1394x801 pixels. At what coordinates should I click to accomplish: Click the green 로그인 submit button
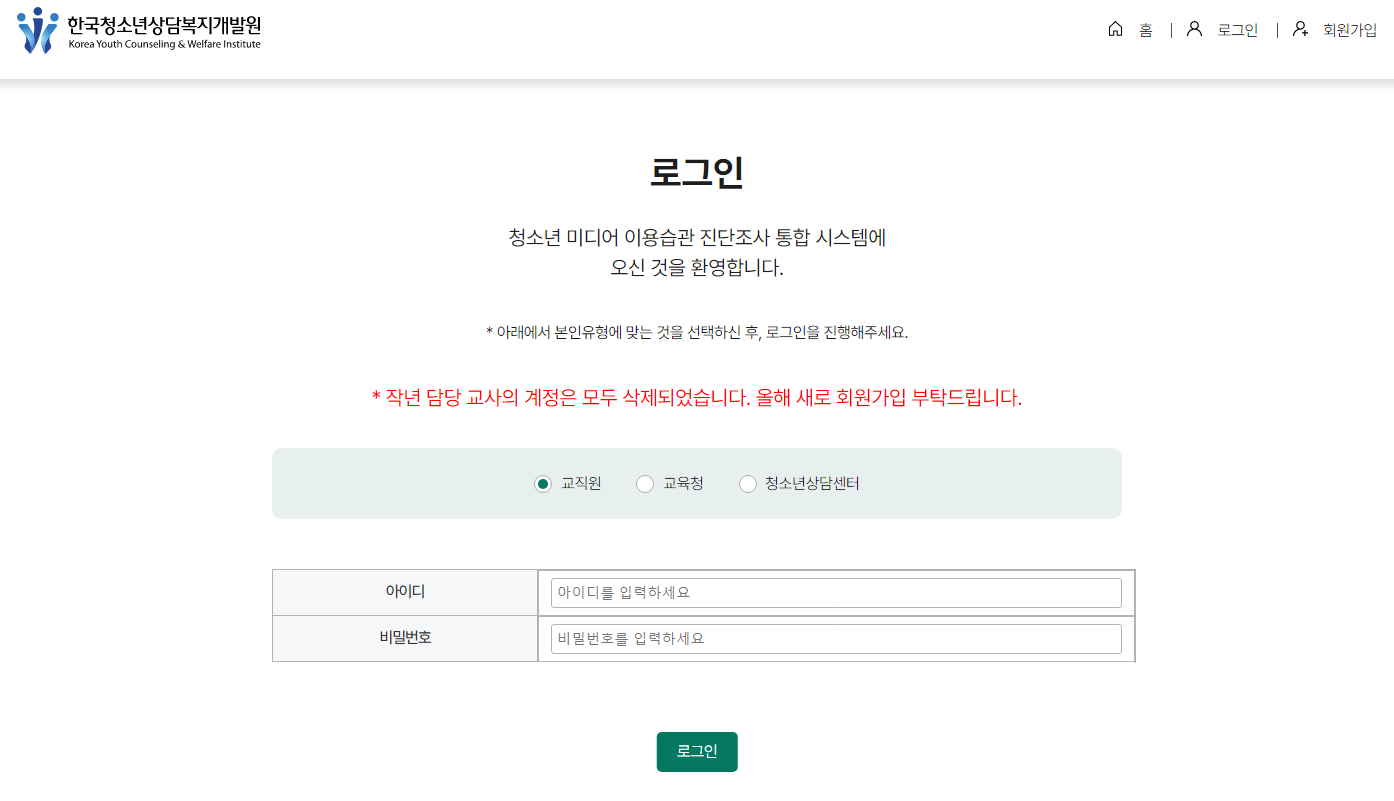click(696, 751)
